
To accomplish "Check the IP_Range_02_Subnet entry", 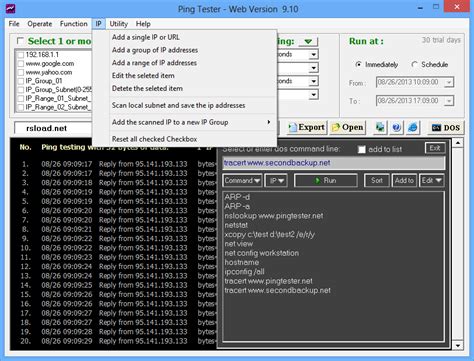I will tap(21, 107).
